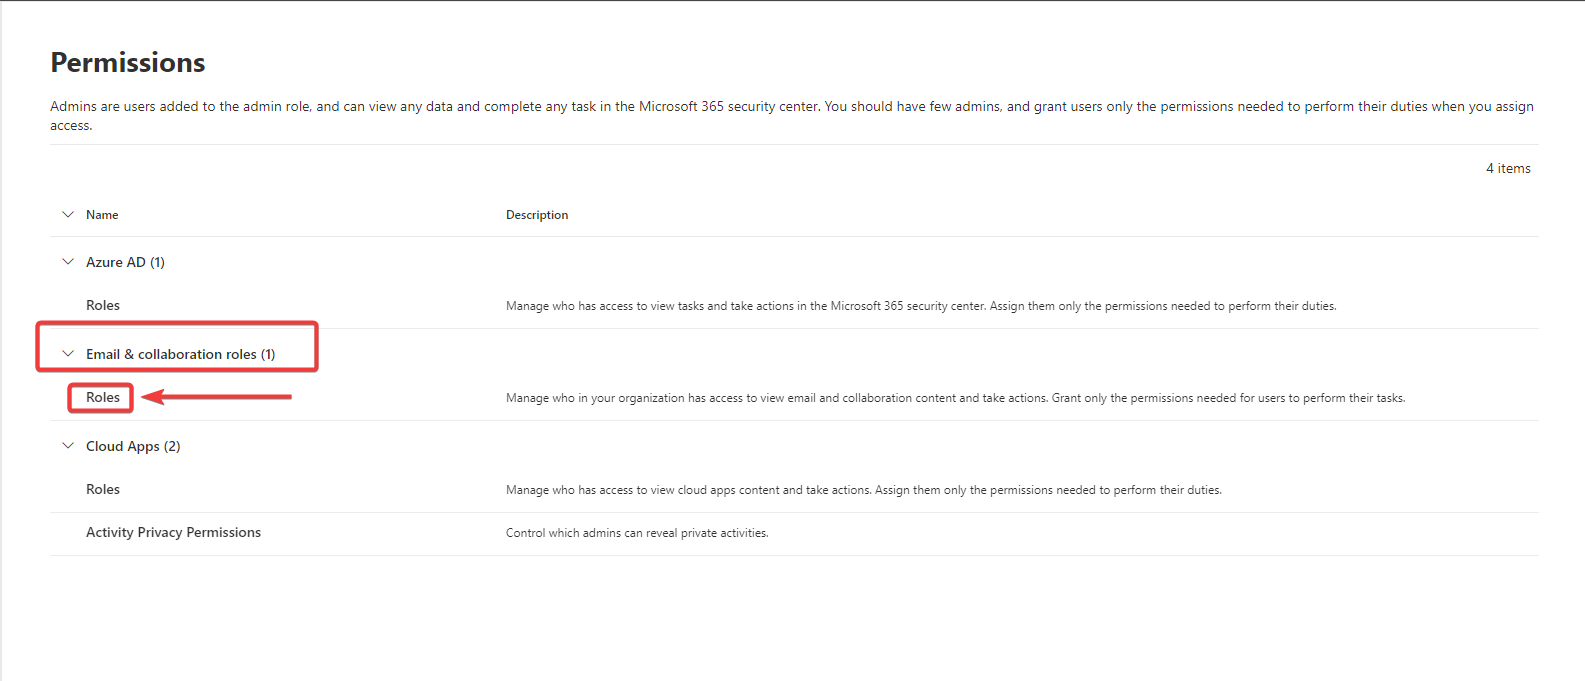This screenshot has width=1585, height=681.
Task: Click the Description column header
Action: point(537,215)
